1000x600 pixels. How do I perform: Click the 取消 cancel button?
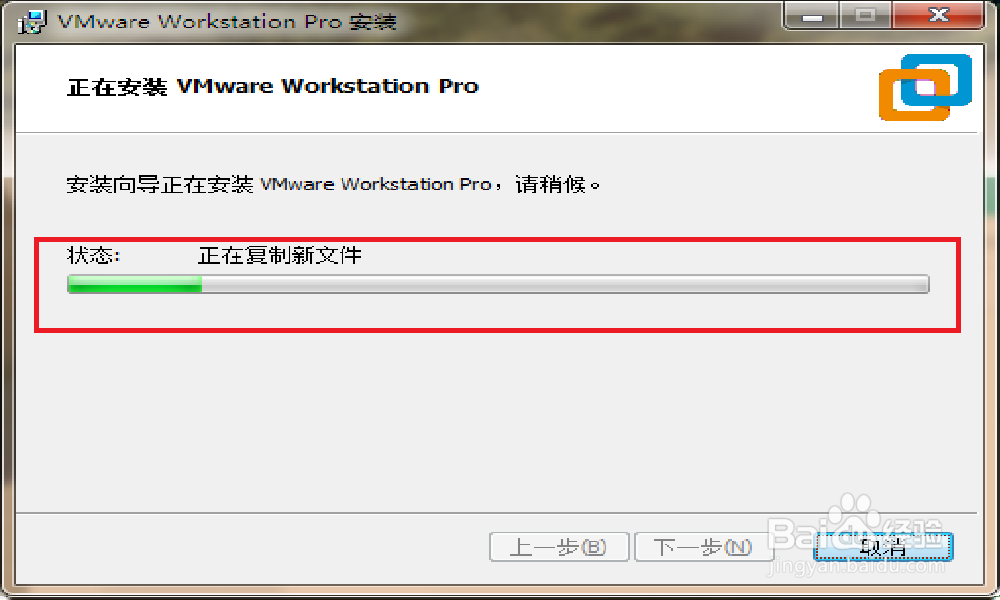point(883,547)
